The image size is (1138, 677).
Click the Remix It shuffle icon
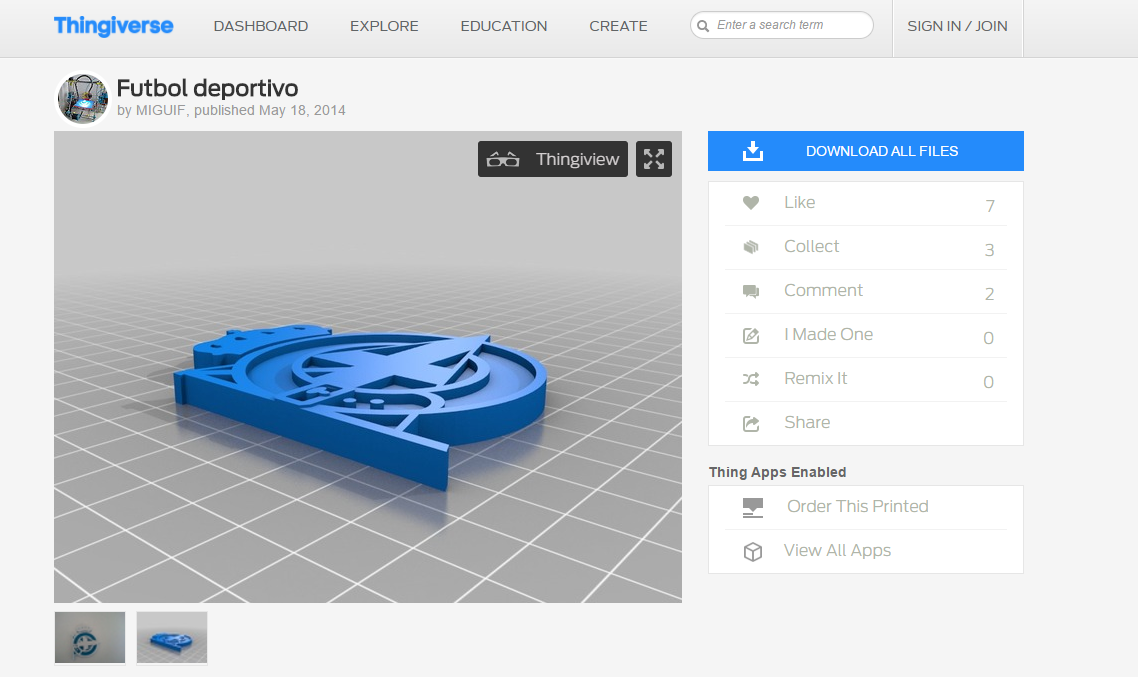coord(750,379)
